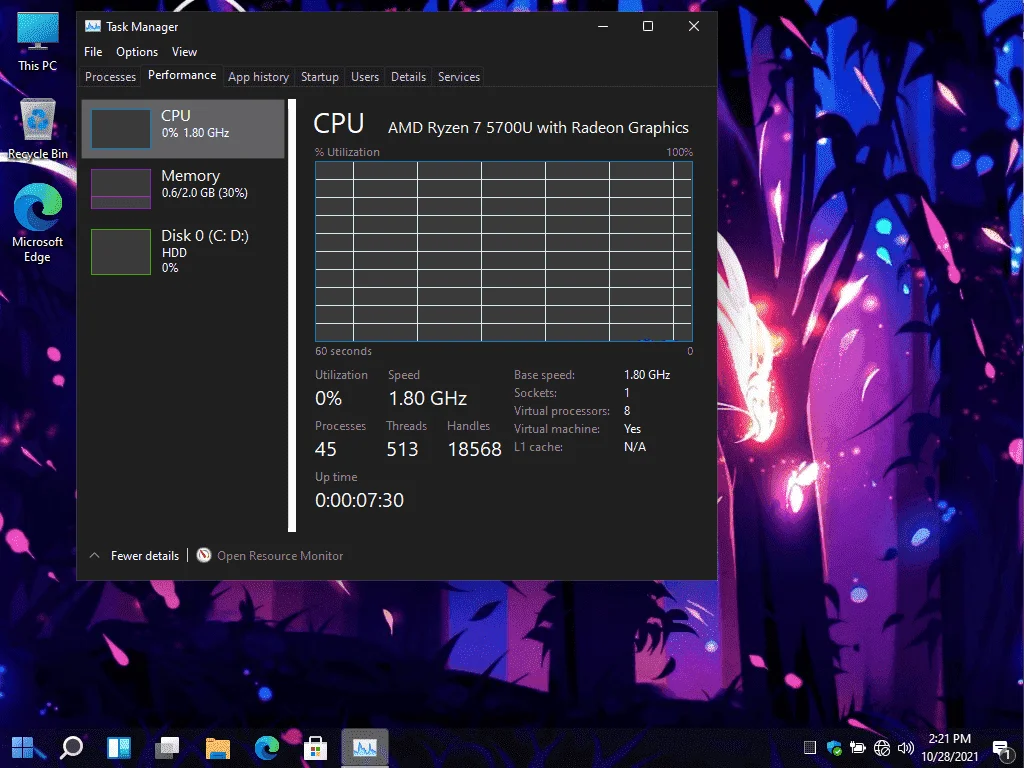Select Disk 0 (C: D:) in sidebar
This screenshot has height=768, width=1024.
pos(184,251)
